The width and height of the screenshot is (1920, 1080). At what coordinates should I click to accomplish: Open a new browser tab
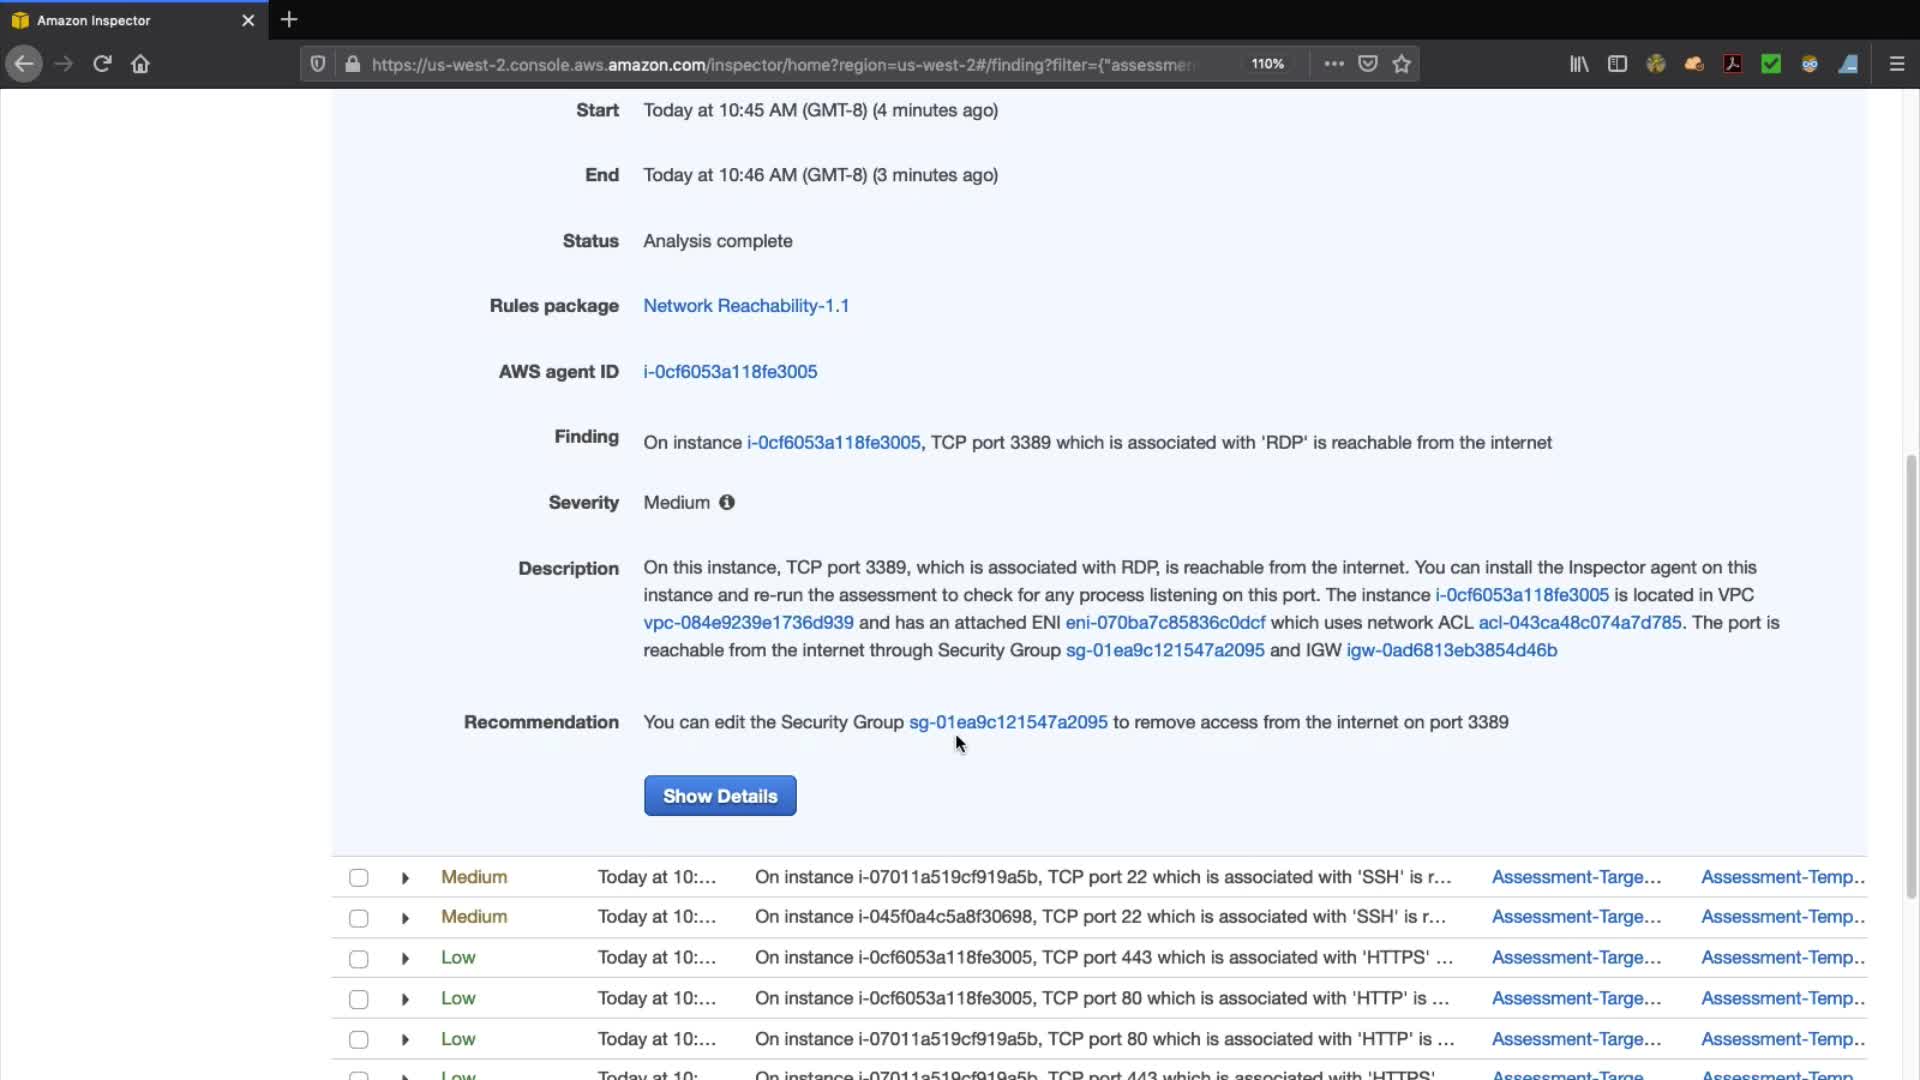coord(289,20)
